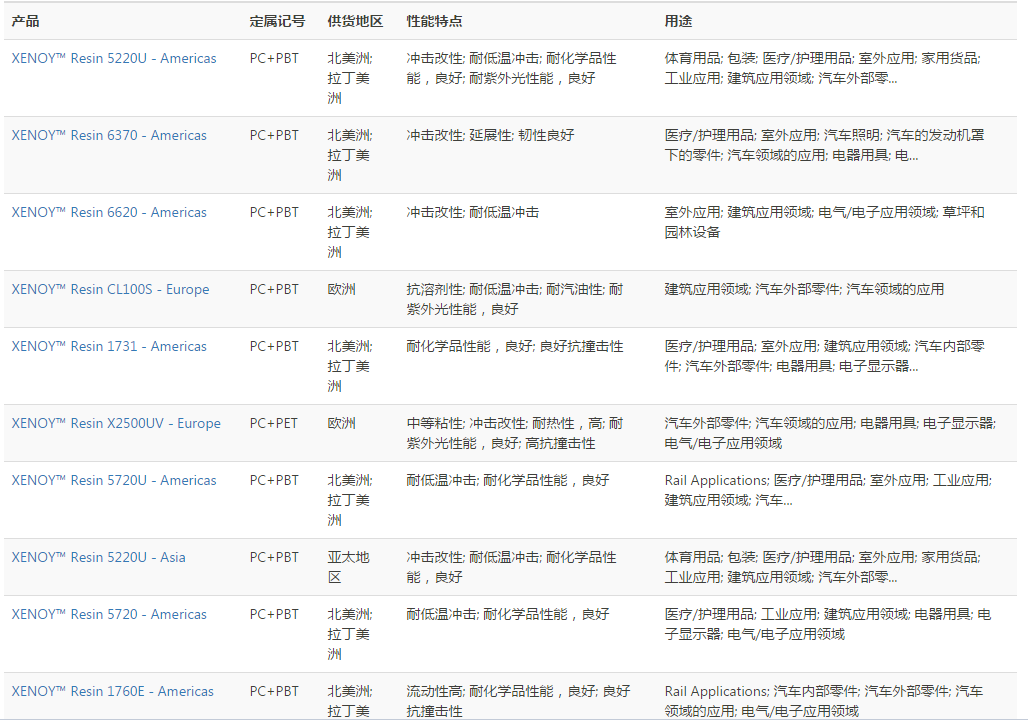Select 流动性高 properties in 1760E row

(518, 702)
